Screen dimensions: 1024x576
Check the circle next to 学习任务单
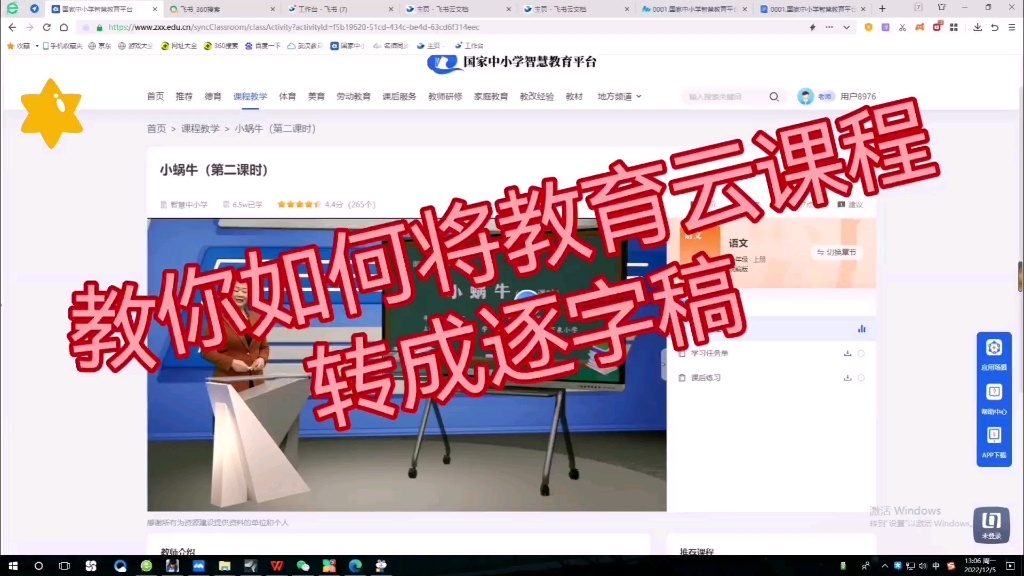coord(861,353)
